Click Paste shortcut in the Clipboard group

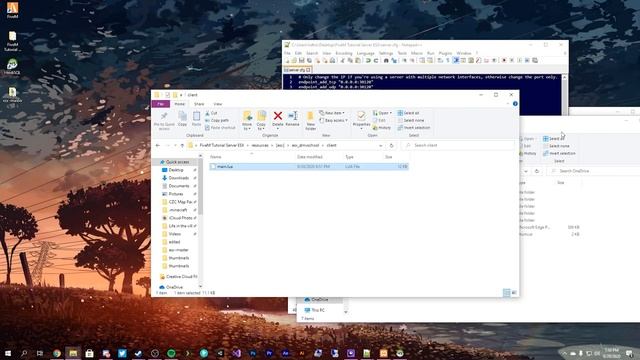(x=220, y=128)
